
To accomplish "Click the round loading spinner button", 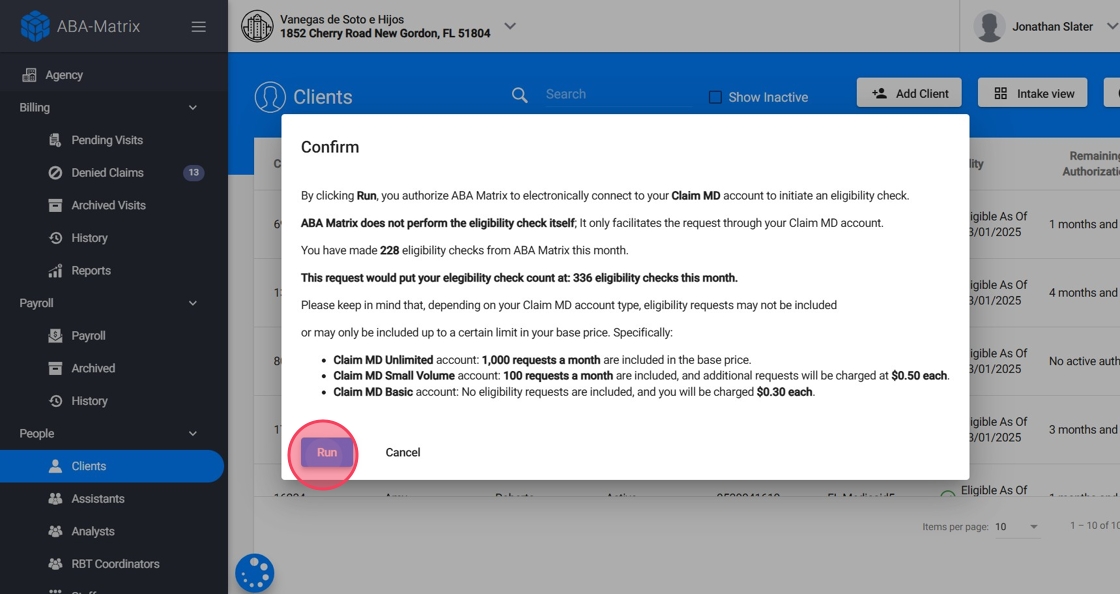I will tap(255, 573).
